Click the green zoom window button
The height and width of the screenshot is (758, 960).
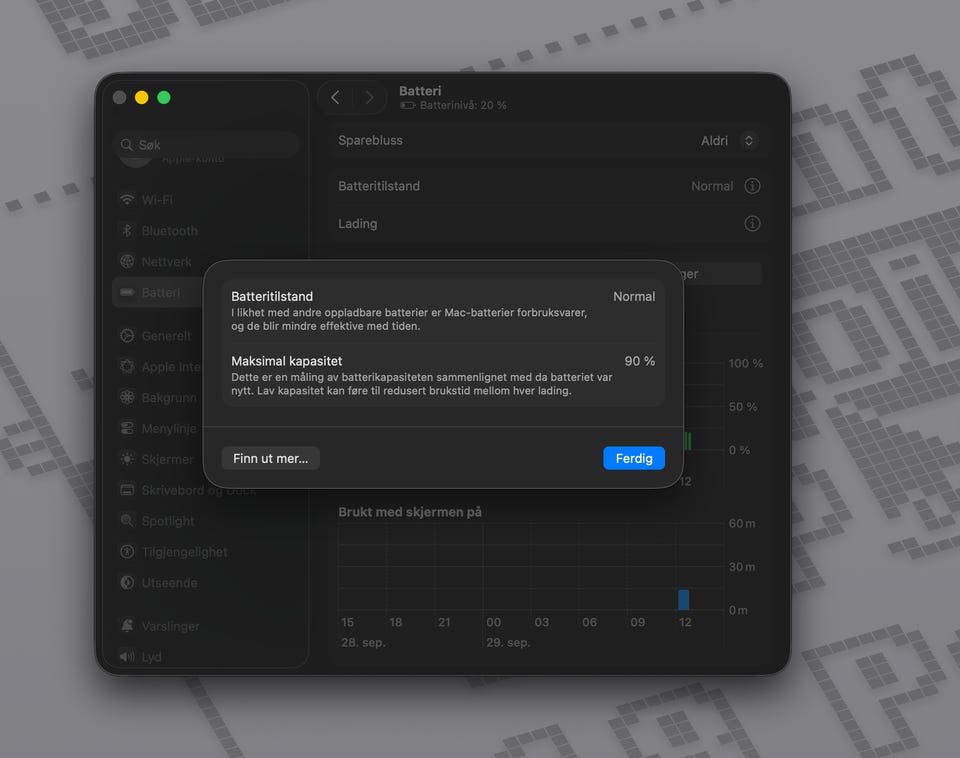pos(163,97)
